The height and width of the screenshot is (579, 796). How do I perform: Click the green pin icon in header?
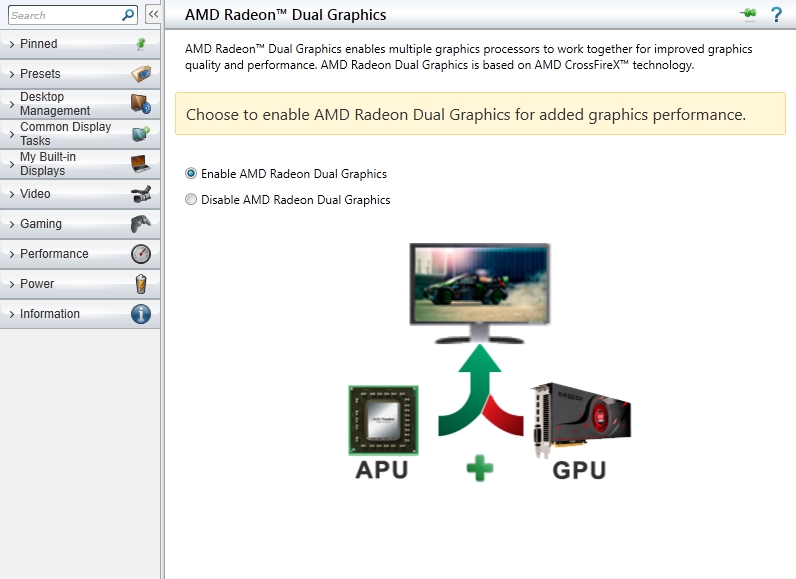[x=748, y=14]
